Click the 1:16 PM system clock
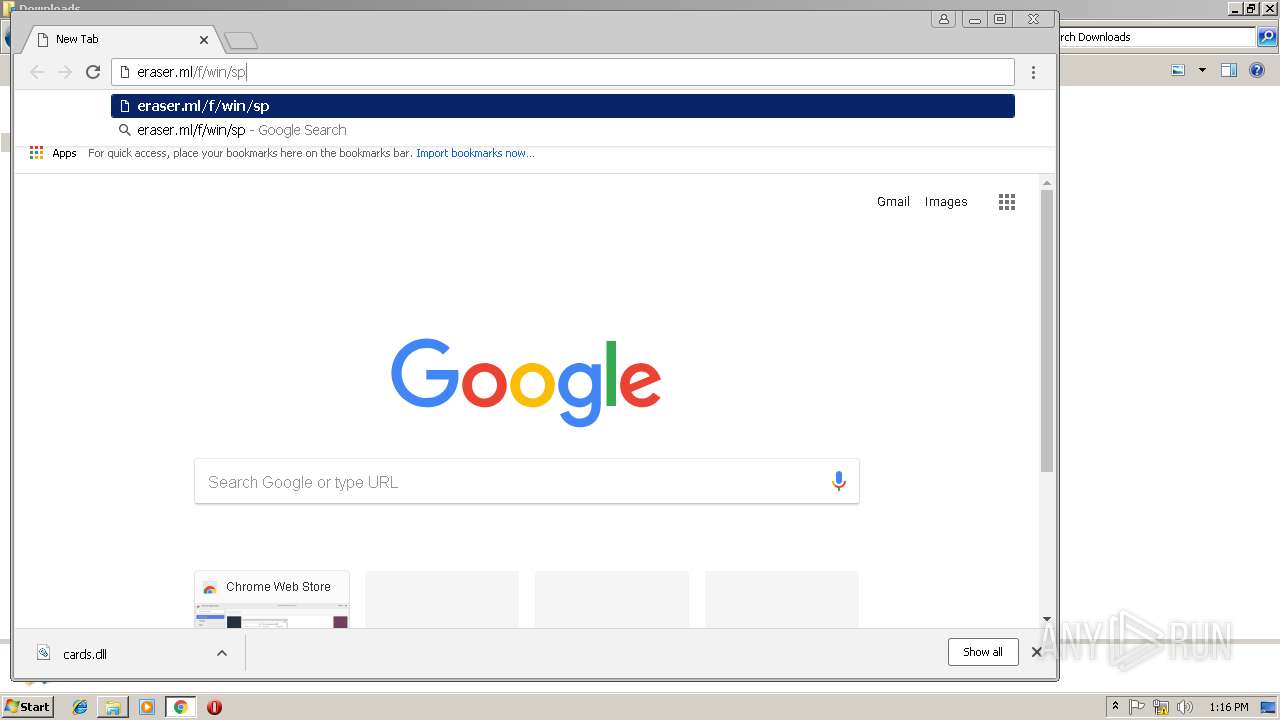The height and width of the screenshot is (720, 1280). [x=1228, y=707]
